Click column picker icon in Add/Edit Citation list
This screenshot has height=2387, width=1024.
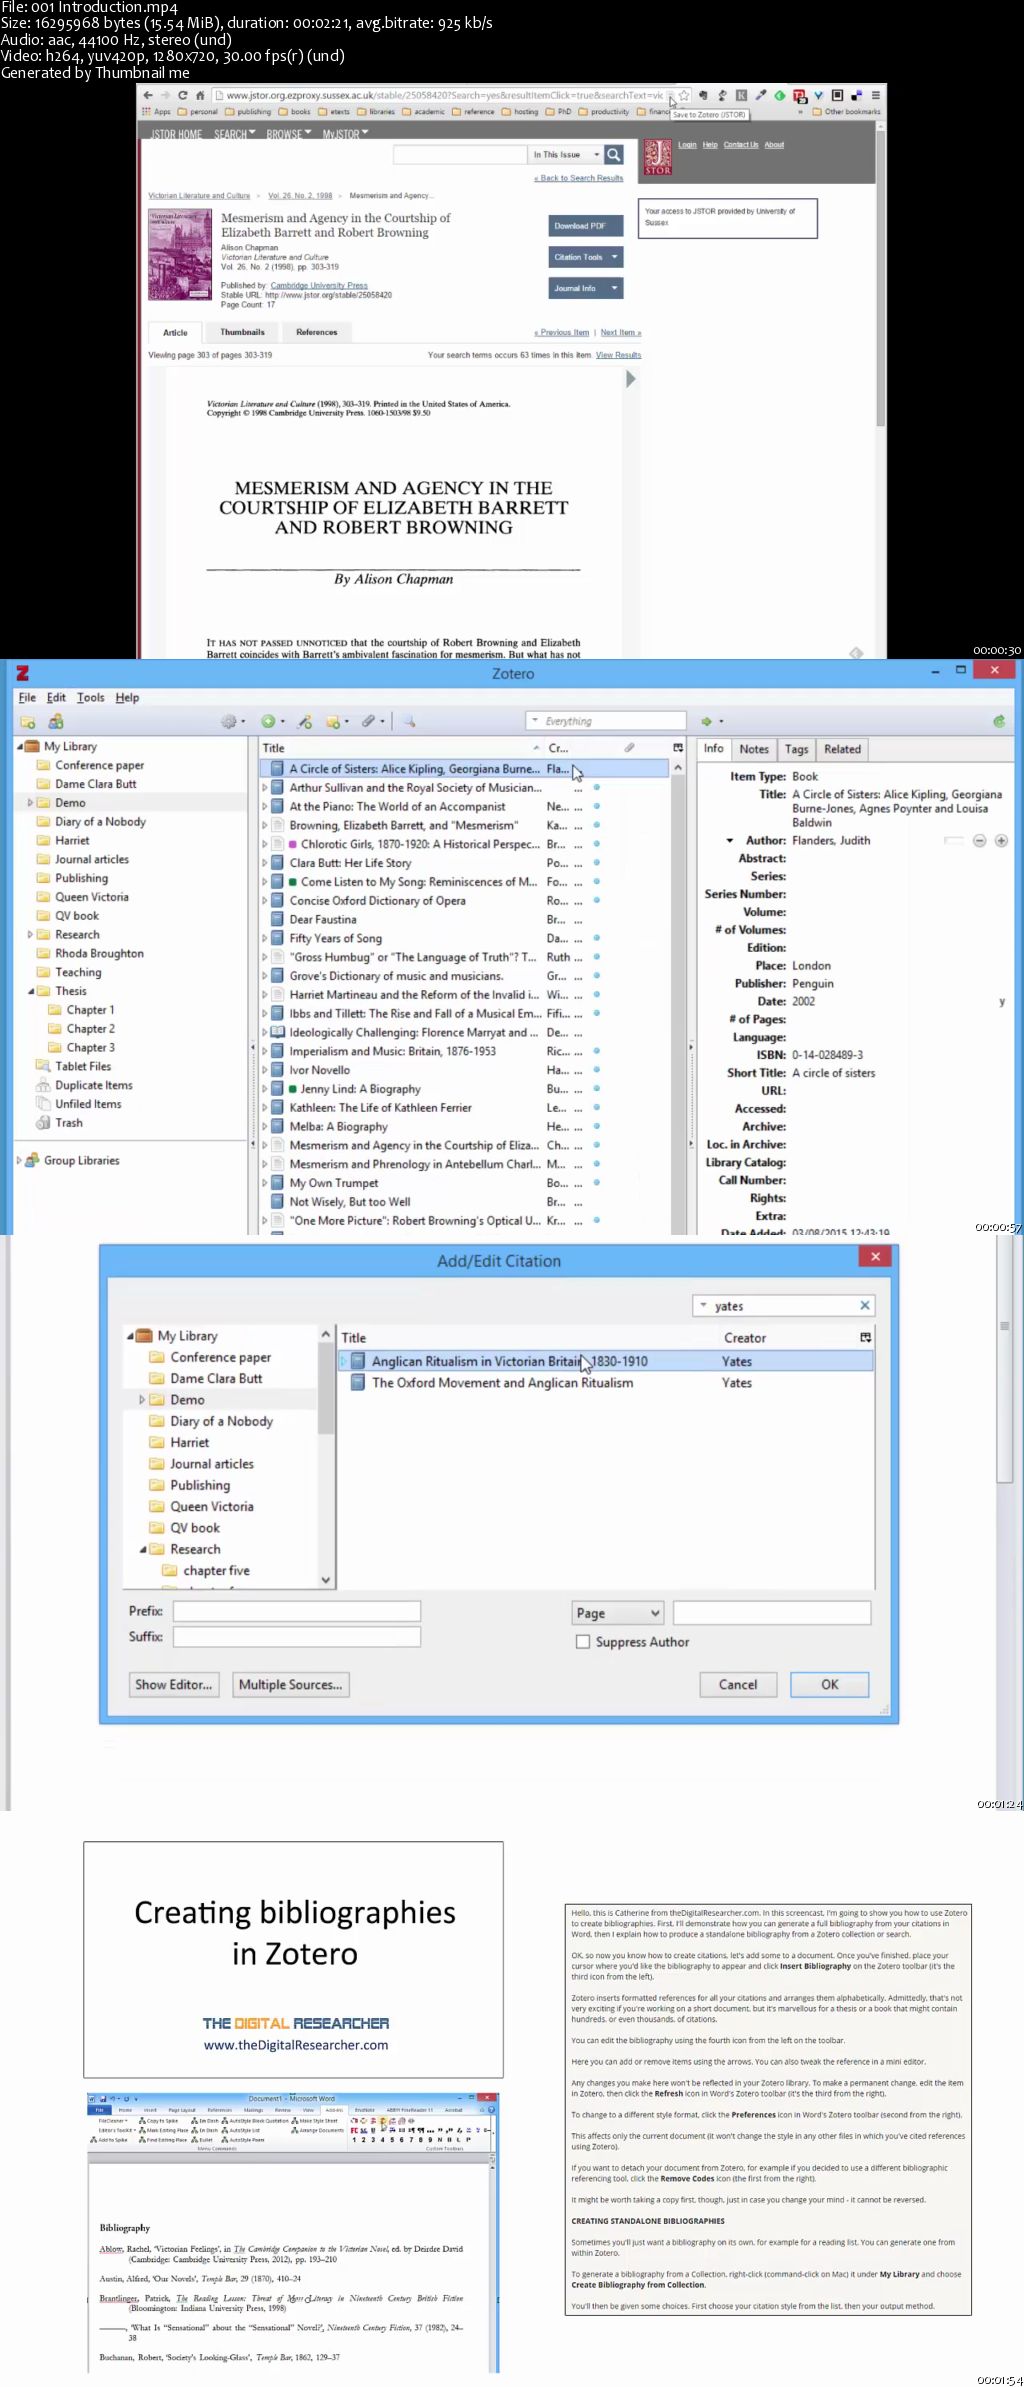[x=865, y=1338]
